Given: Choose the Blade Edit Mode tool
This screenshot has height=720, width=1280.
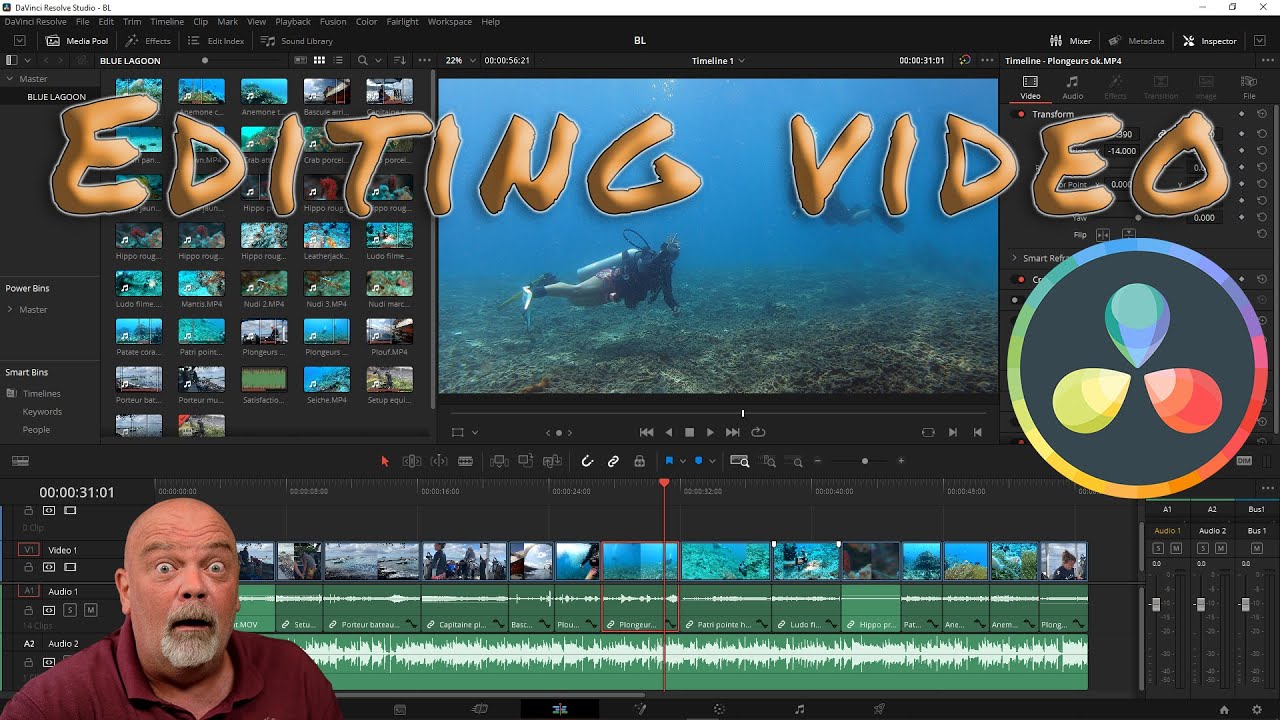Looking at the screenshot, I should tap(465, 461).
